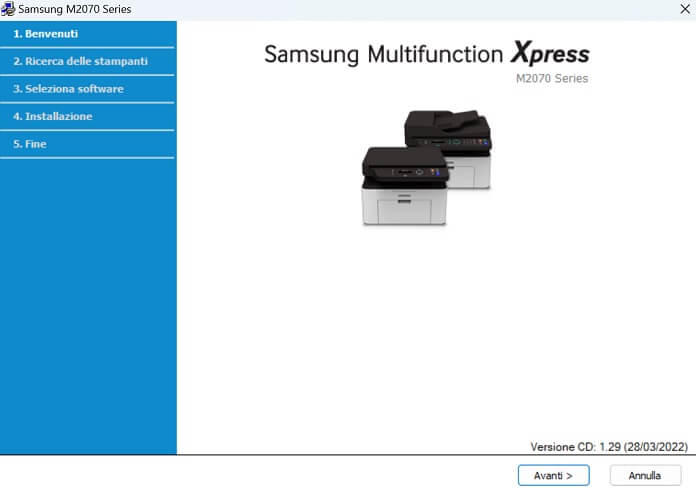Go to Ricerca delle stampanti step
Image resolution: width=696 pixels, height=490 pixels.
click(80, 61)
